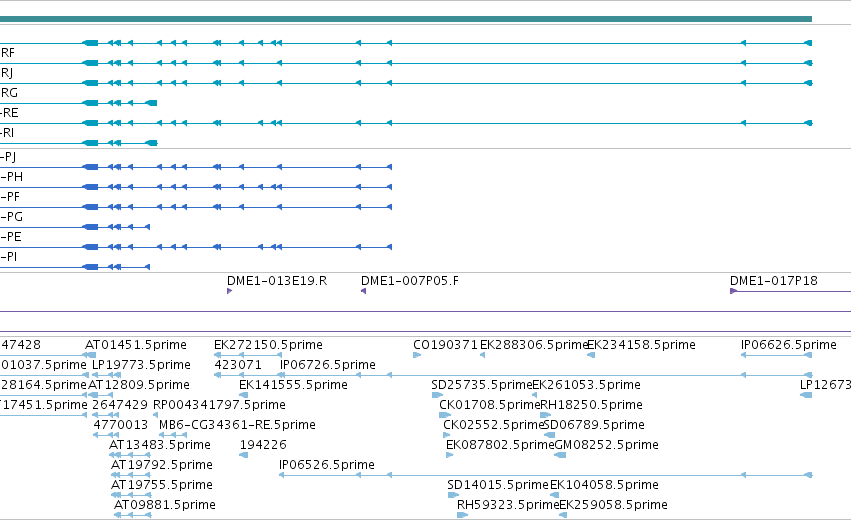Click the EK259058.5prime EST label

coord(613,505)
